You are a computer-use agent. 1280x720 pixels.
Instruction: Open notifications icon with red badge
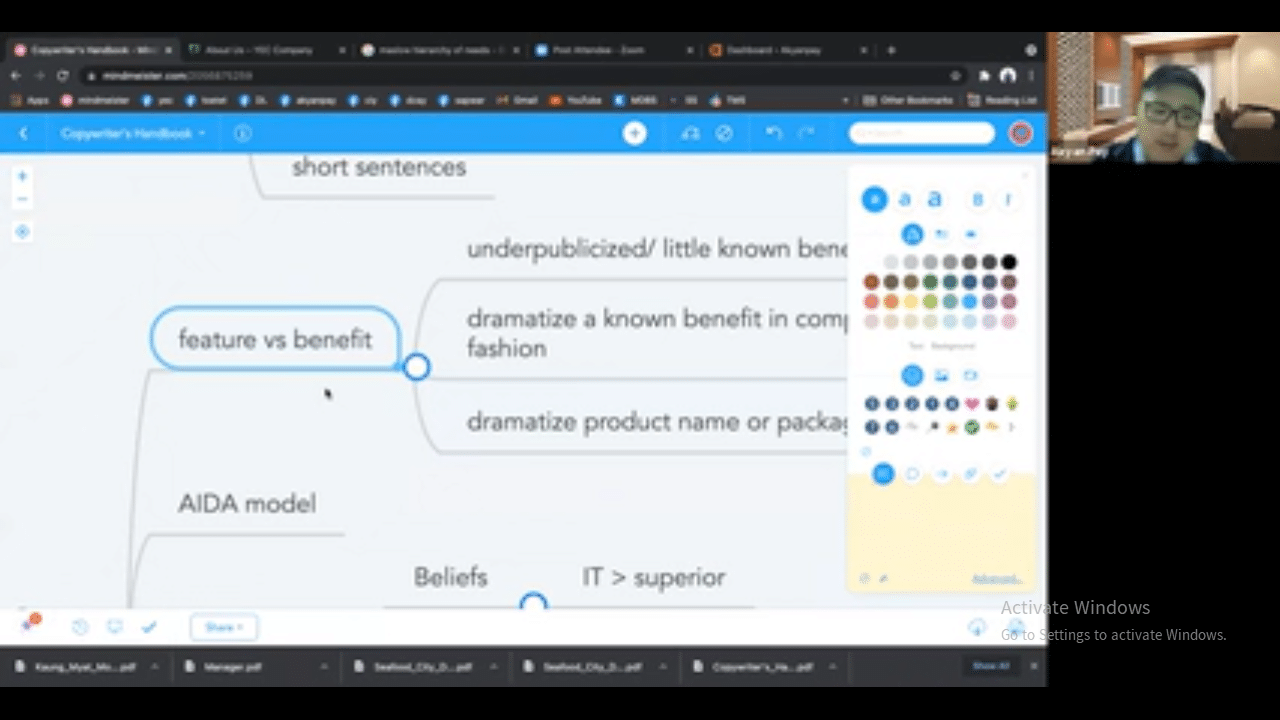30,624
